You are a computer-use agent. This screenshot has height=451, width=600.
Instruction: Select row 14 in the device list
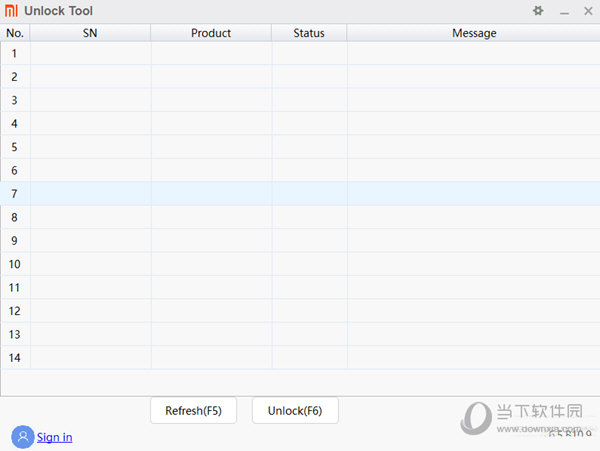pos(300,357)
